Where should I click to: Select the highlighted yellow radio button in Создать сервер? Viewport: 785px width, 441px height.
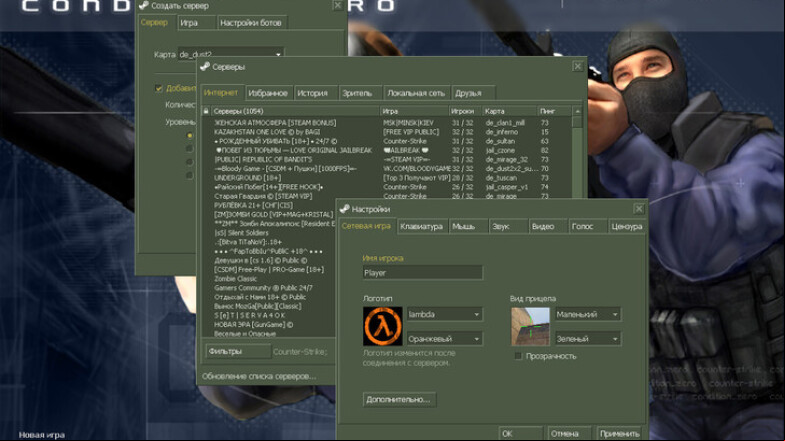189,135
